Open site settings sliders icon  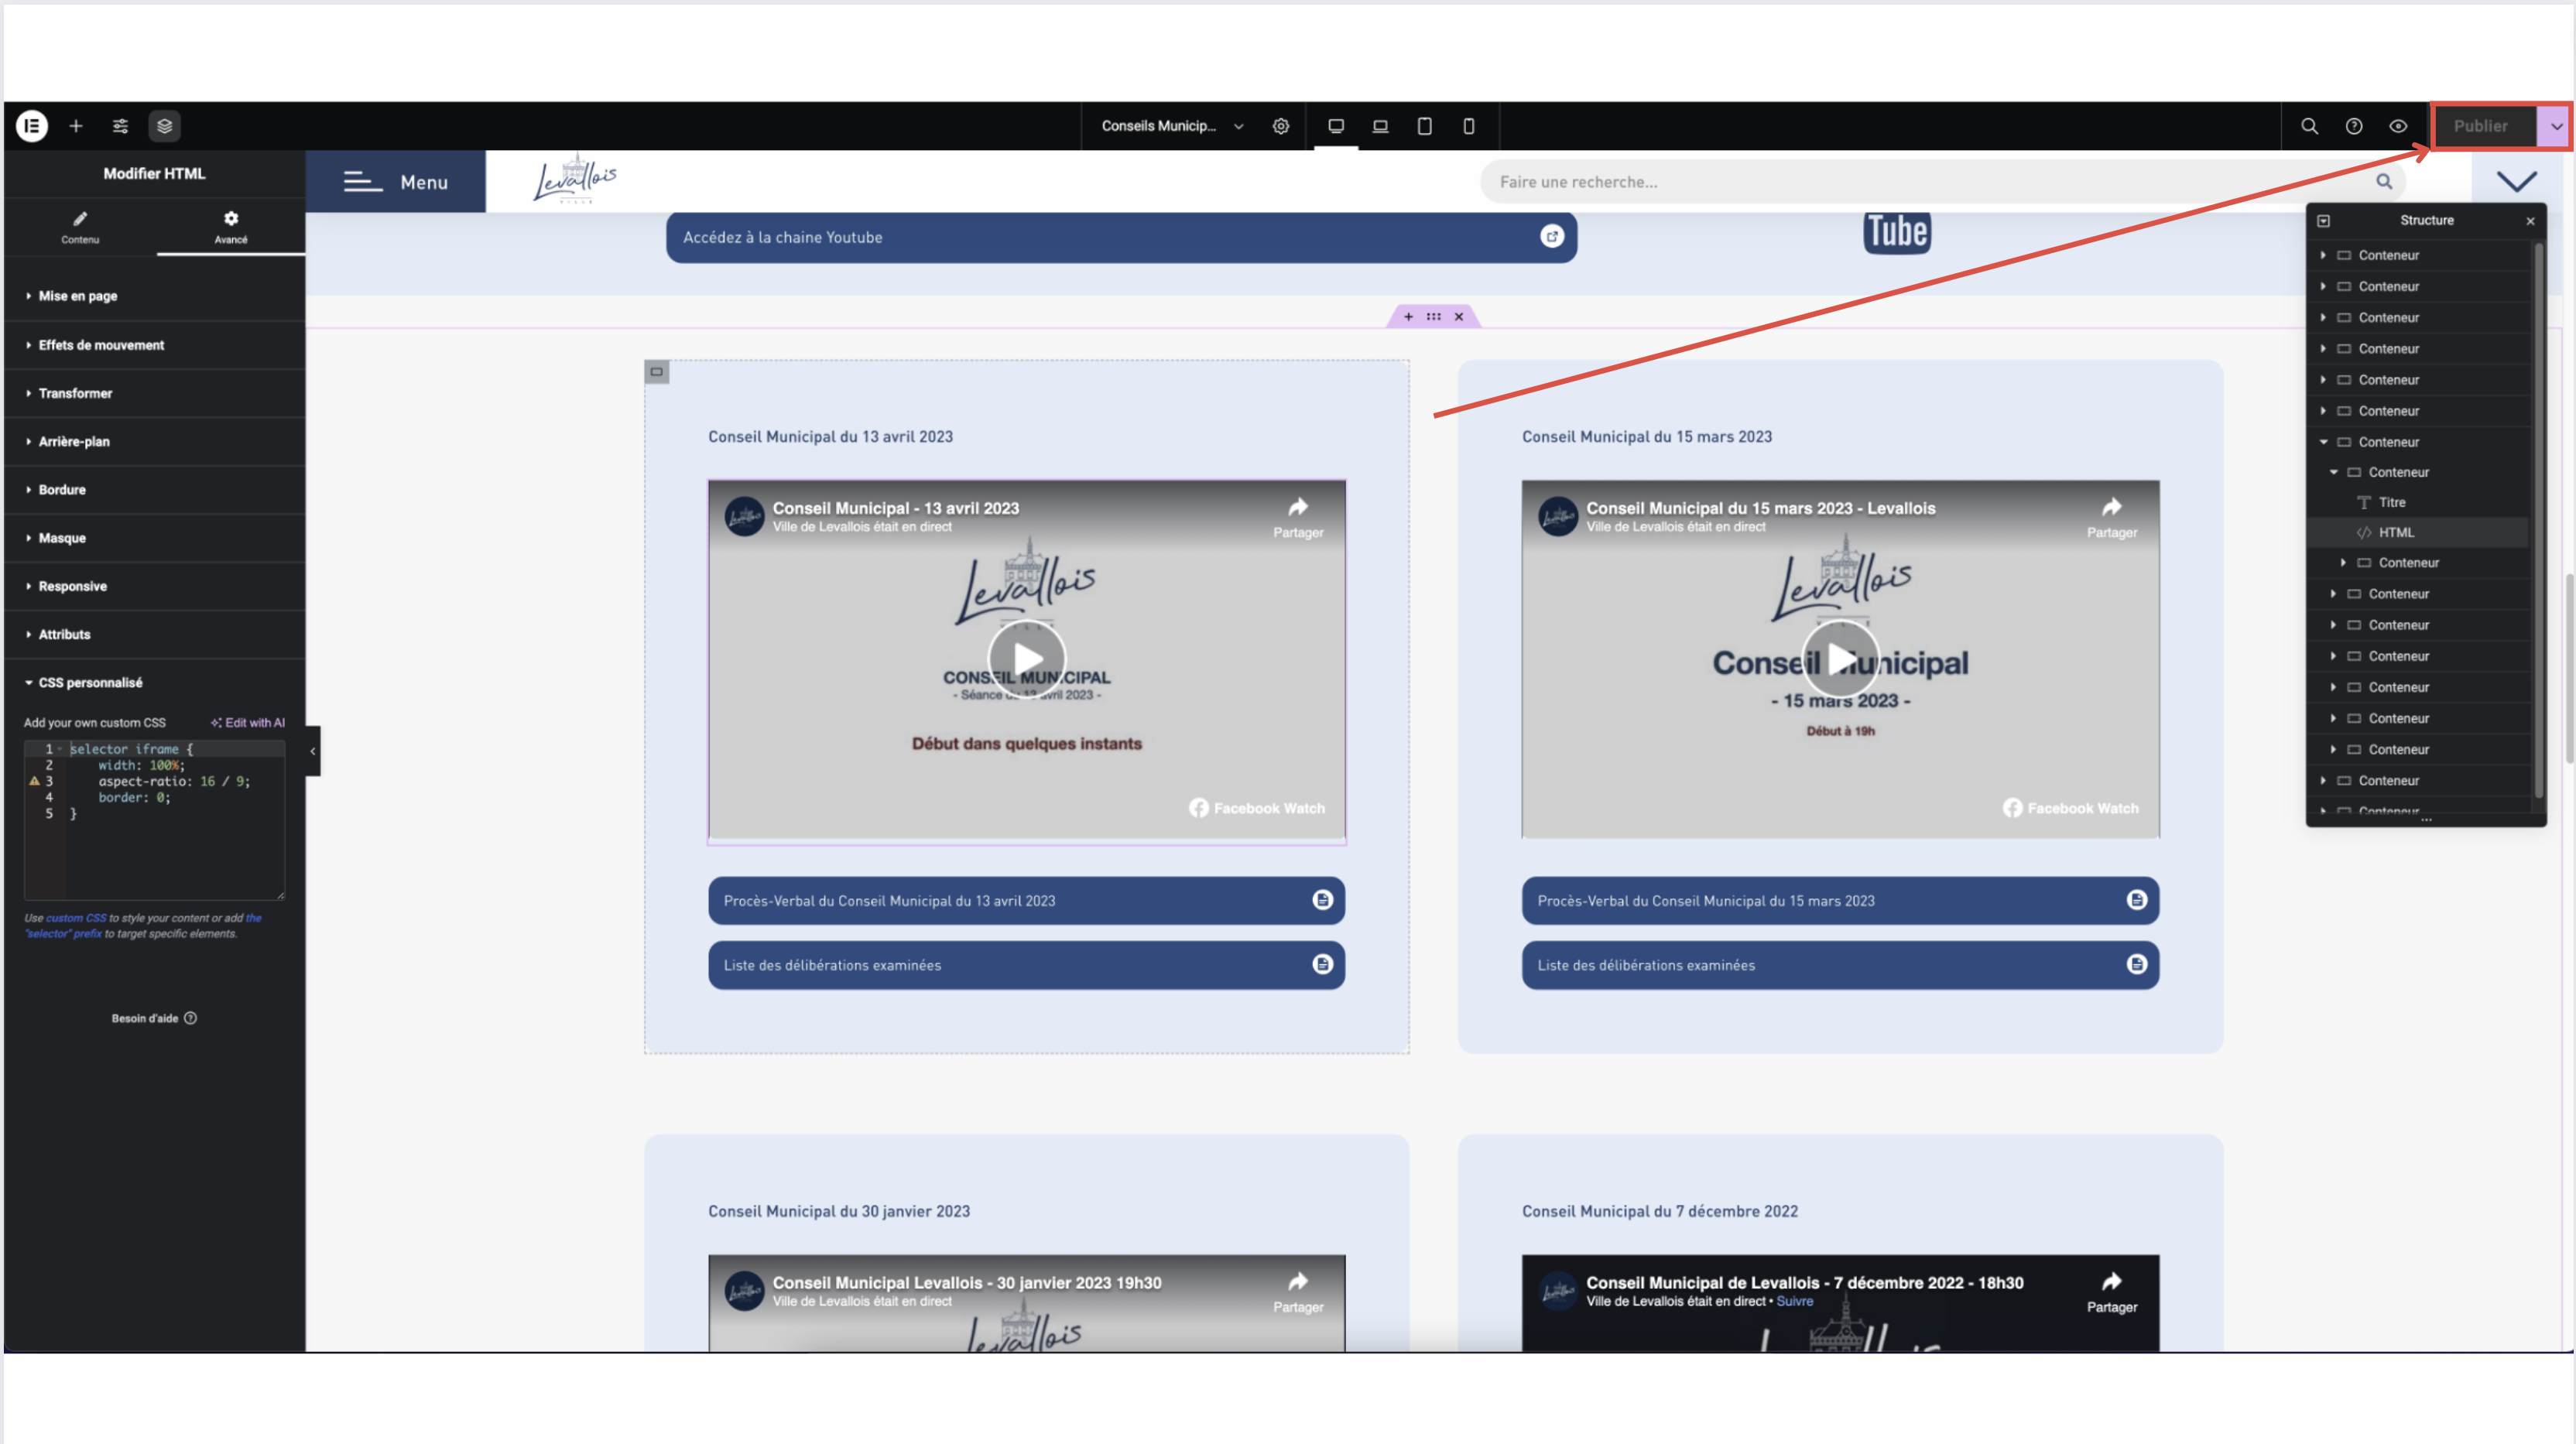(x=120, y=126)
